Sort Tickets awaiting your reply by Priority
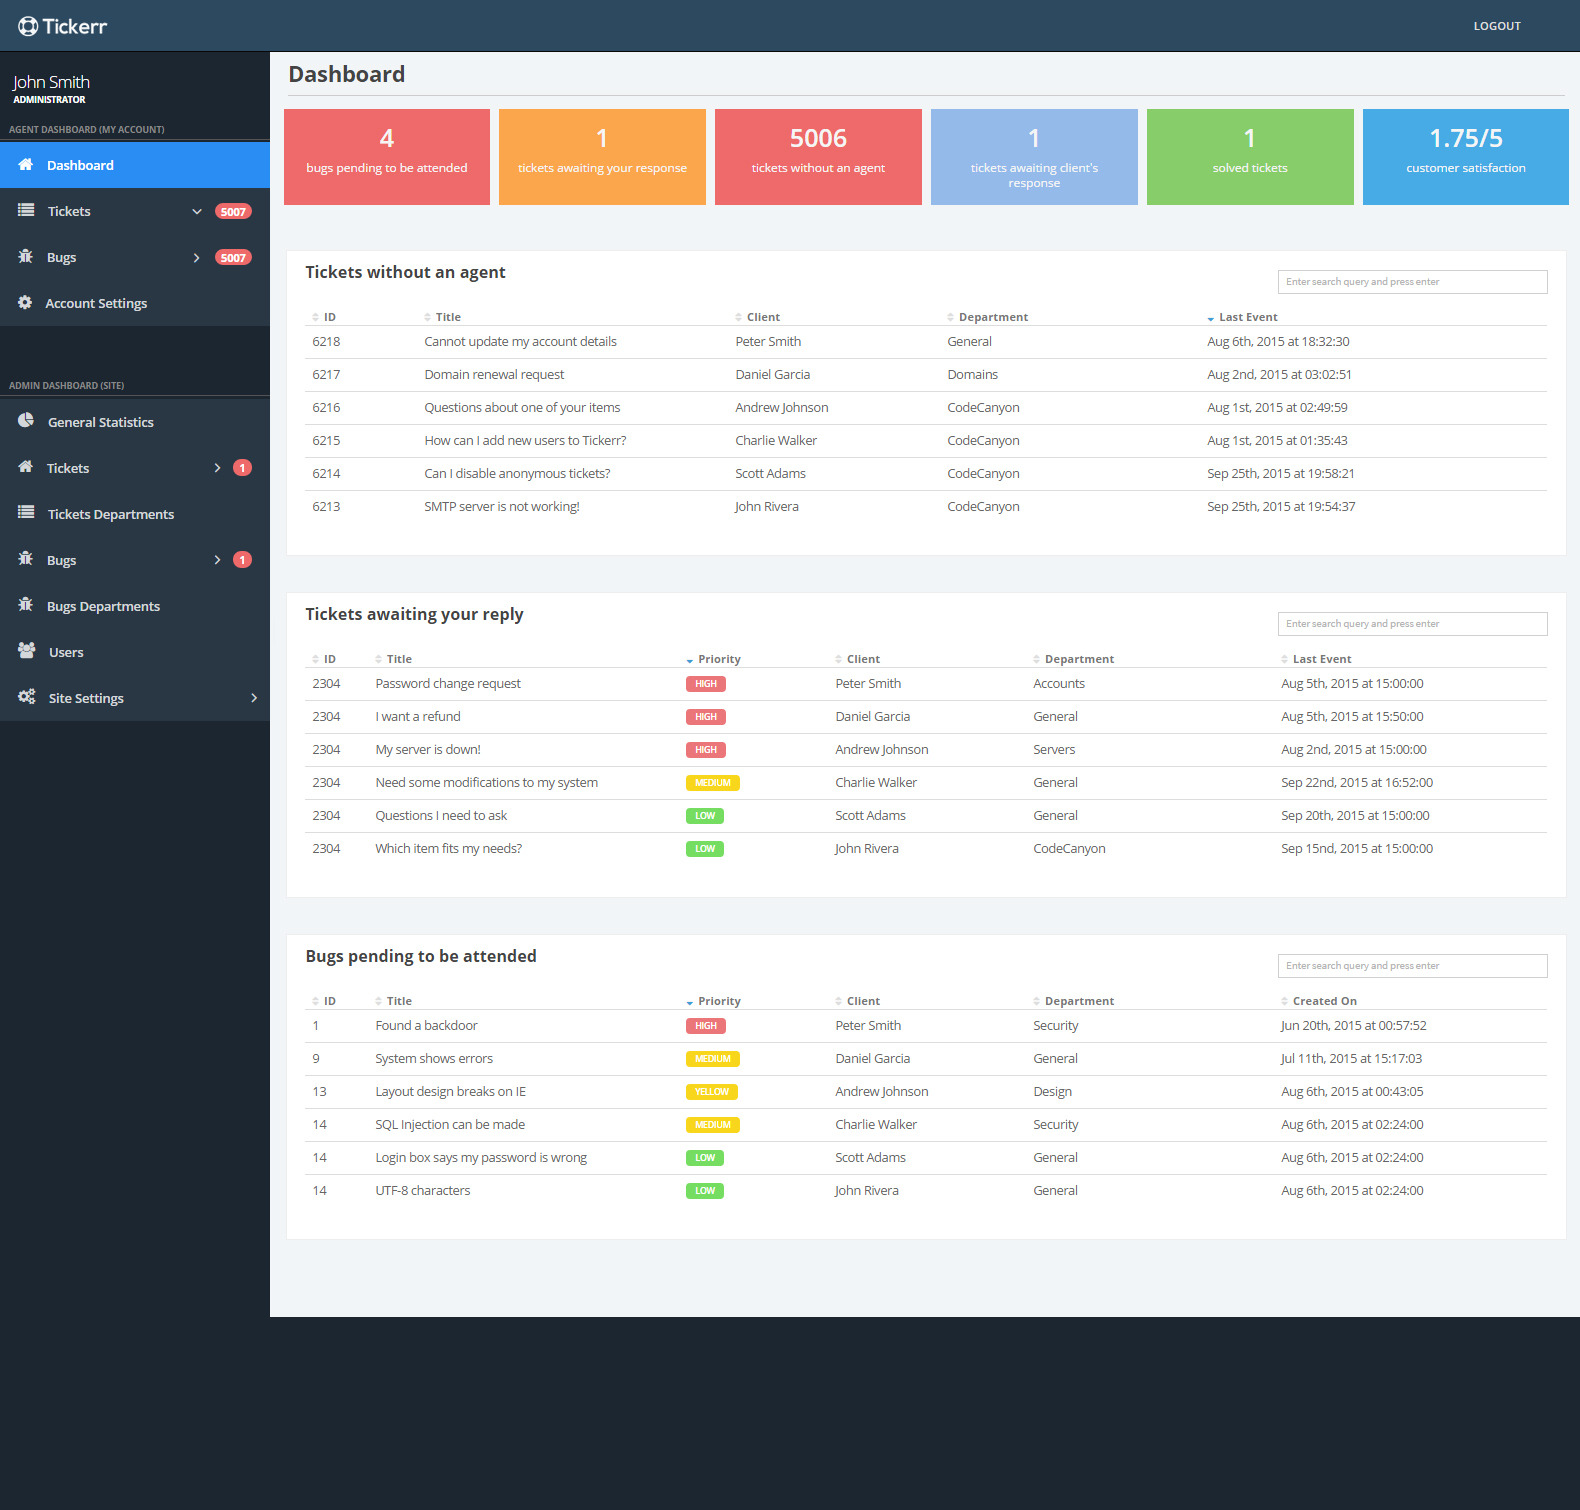 713,659
